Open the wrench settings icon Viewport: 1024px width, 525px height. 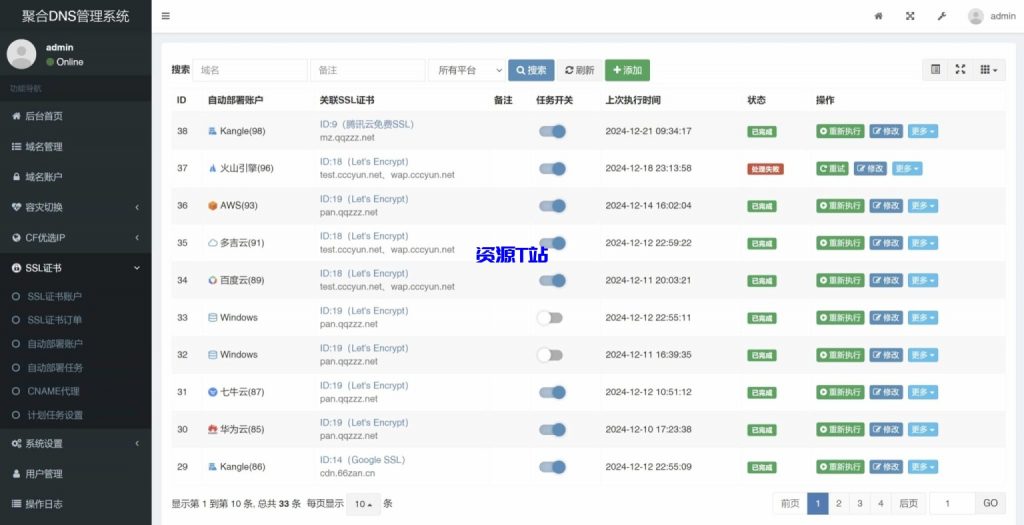pos(942,16)
